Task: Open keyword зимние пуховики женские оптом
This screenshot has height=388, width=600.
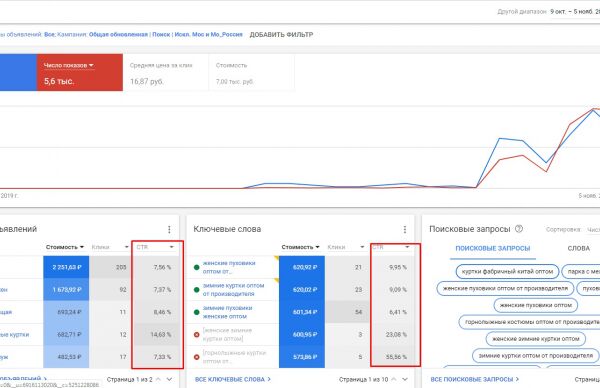Action: [x=227, y=312]
